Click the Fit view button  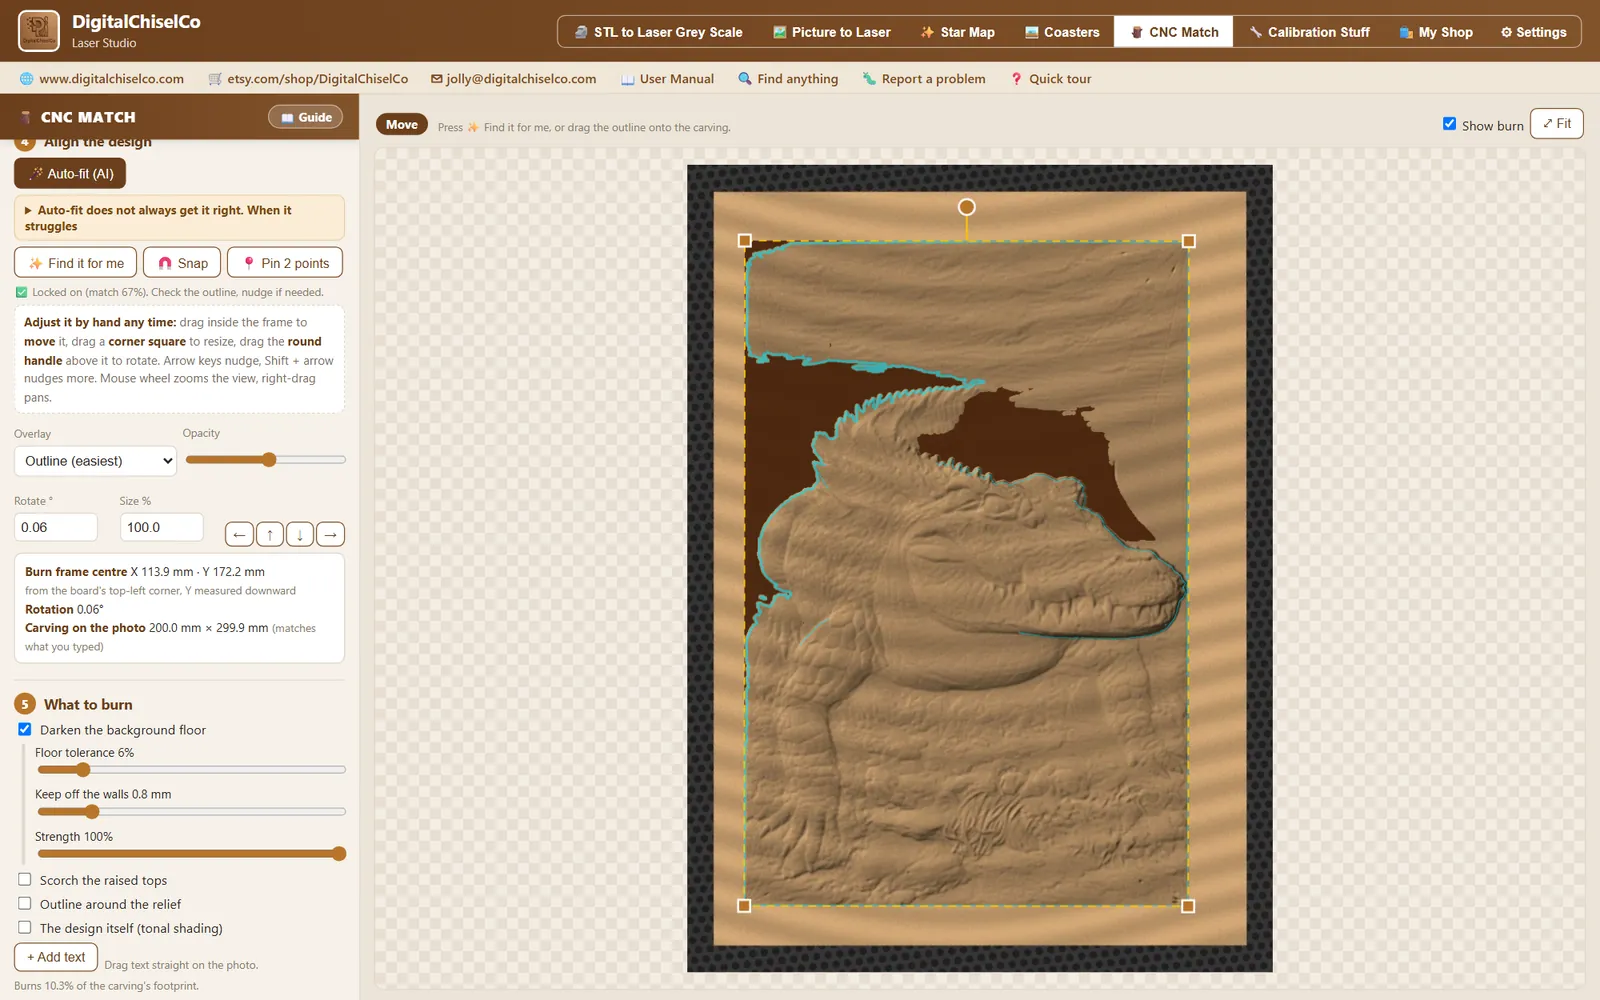click(x=1557, y=124)
